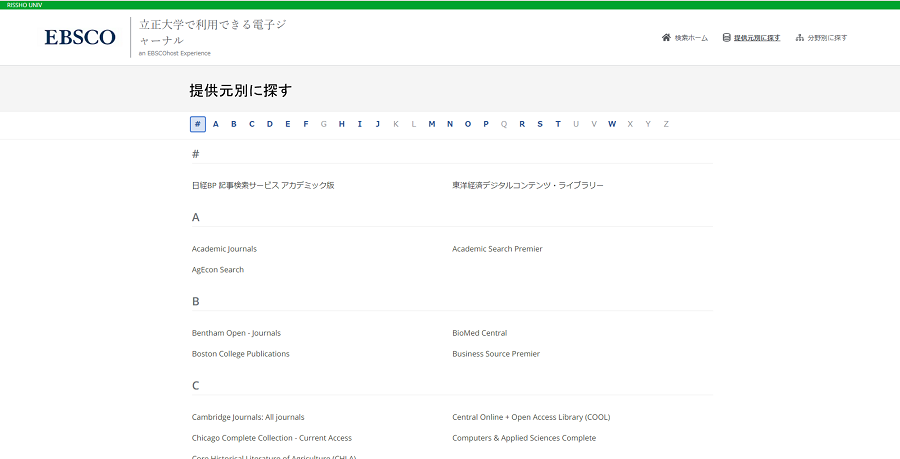
Task: Open Central Online + Open Access Library (COOL)
Action: pyautogui.click(x=531, y=417)
